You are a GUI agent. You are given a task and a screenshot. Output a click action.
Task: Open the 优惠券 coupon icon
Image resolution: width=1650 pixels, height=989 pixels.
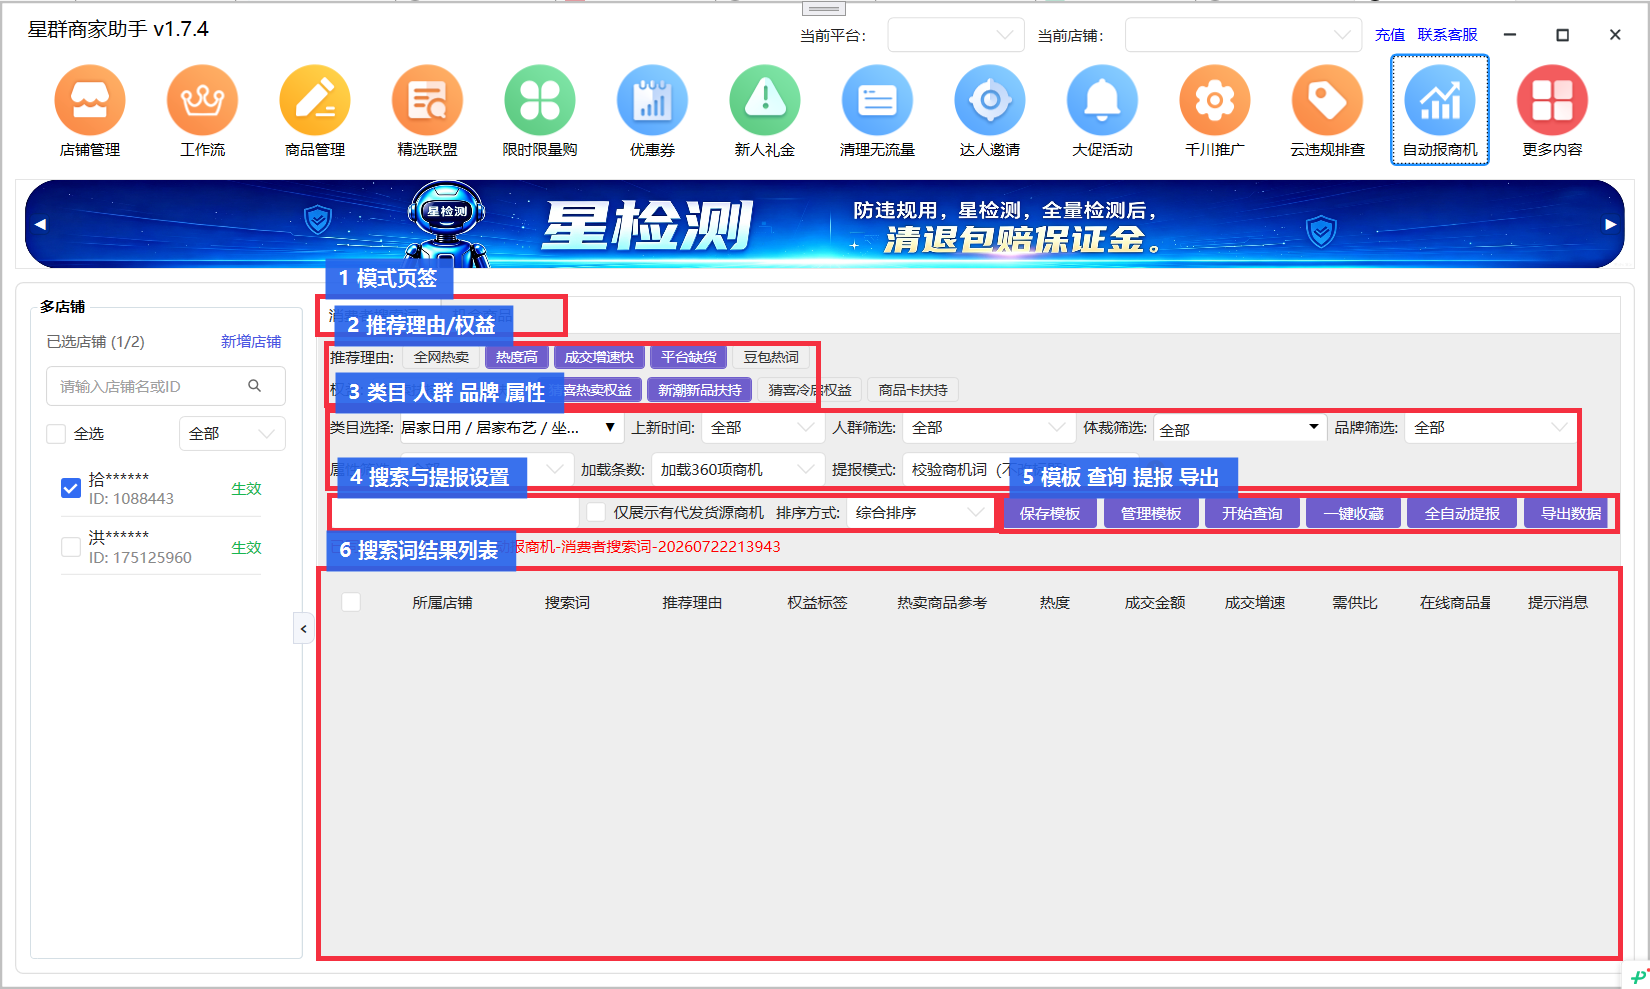652,100
